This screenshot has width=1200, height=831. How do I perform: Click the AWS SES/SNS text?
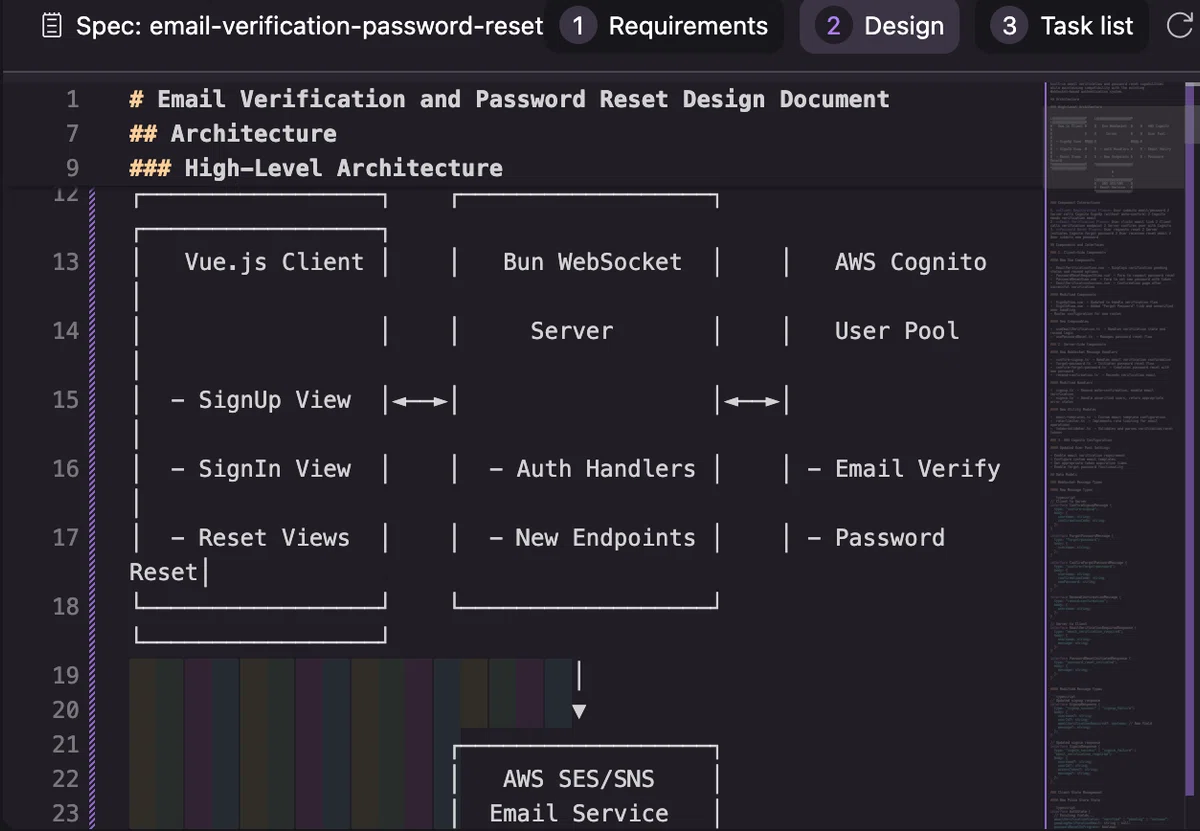coord(579,779)
